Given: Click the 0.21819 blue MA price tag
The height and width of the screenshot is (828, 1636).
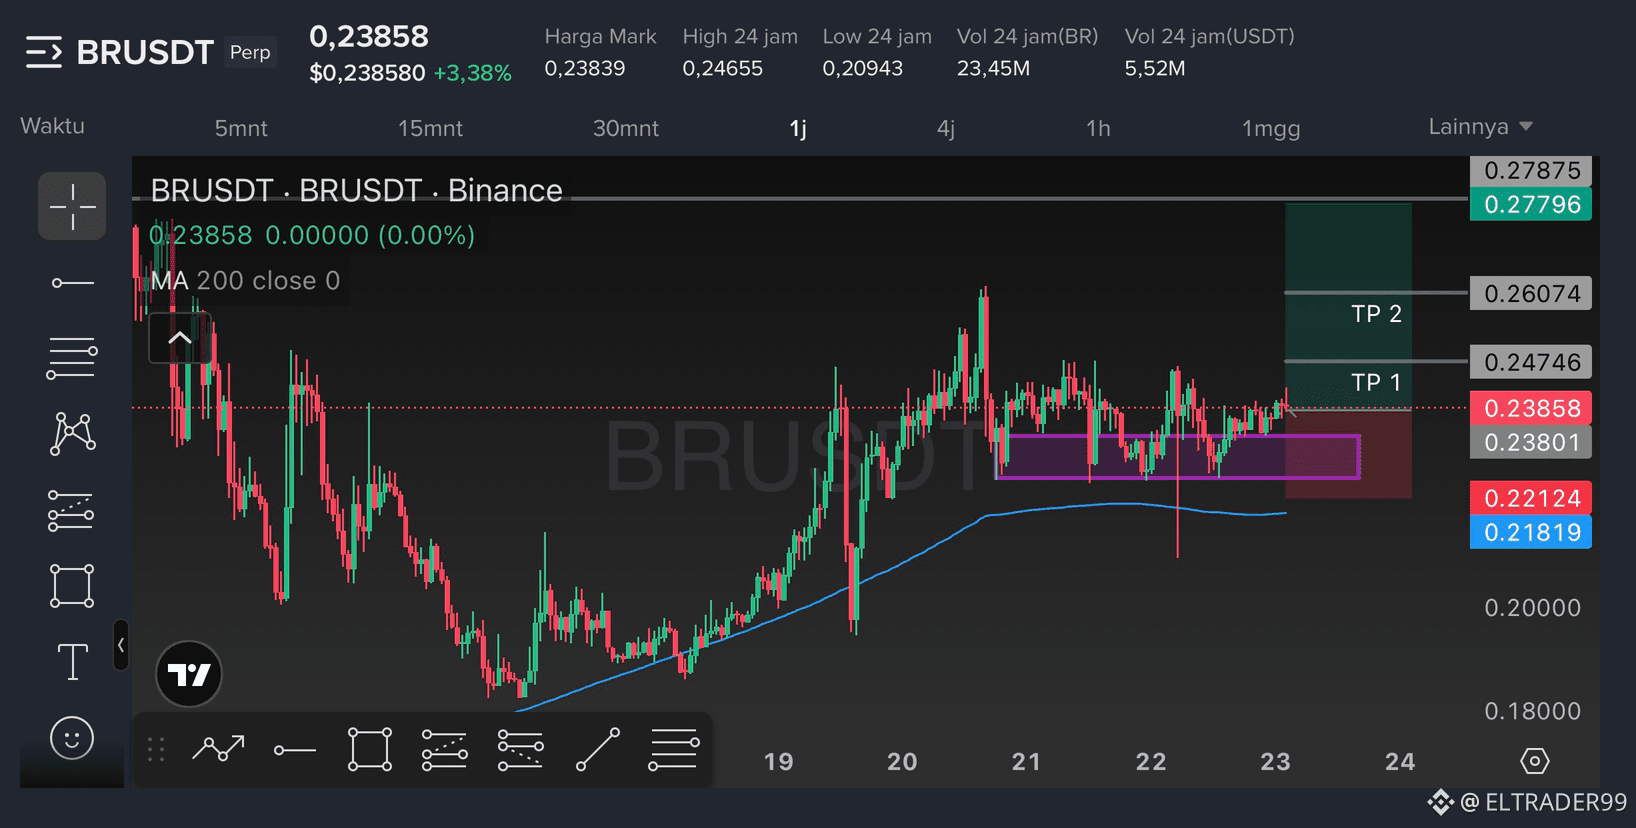Looking at the screenshot, I should click(x=1531, y=532).
